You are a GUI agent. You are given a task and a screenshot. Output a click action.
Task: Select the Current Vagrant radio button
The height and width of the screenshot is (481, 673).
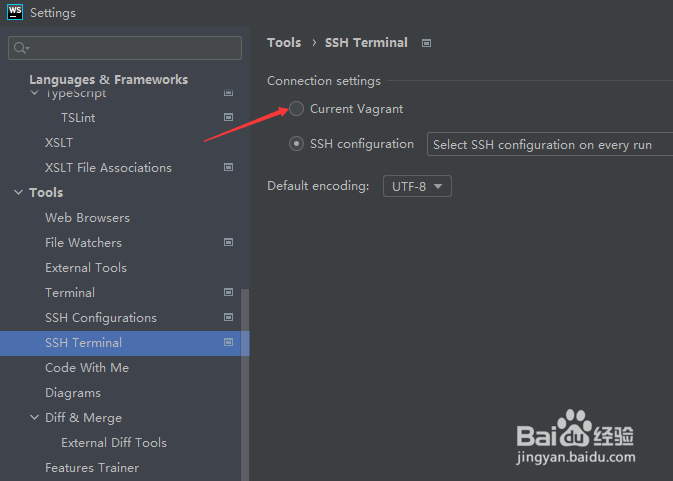(297, 109)
